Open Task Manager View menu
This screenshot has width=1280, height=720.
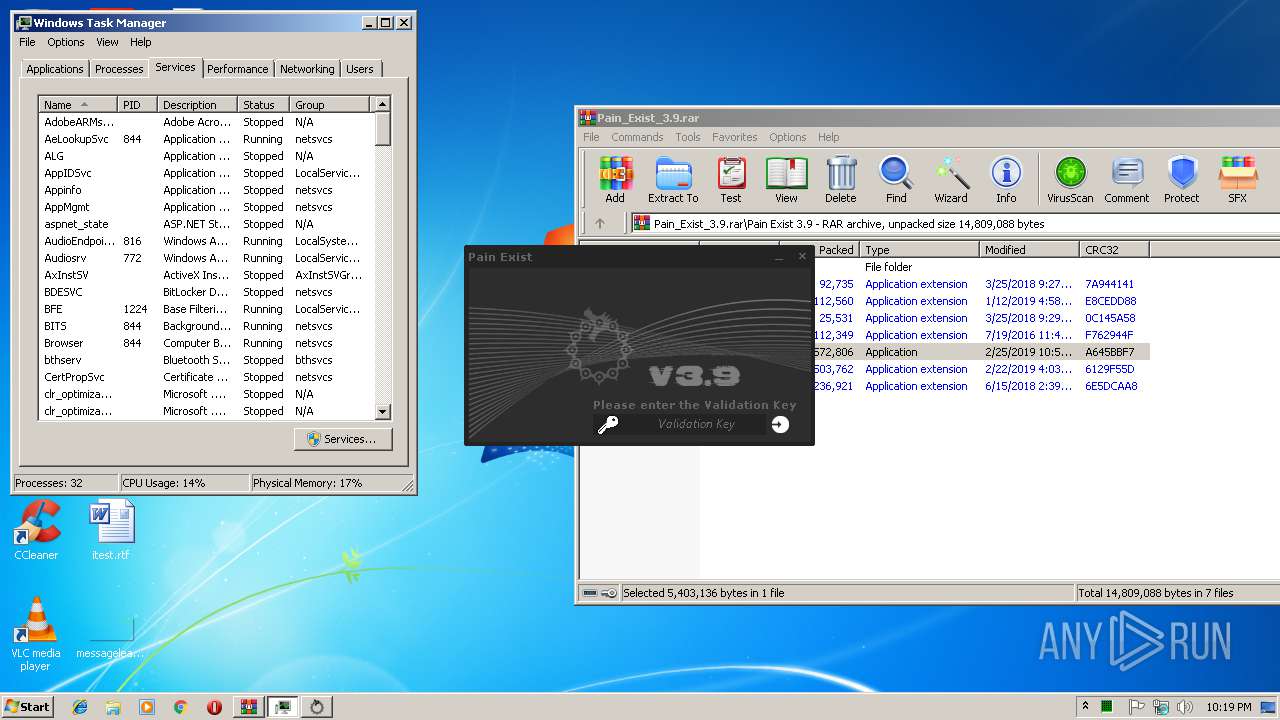[x=107, y=42]
